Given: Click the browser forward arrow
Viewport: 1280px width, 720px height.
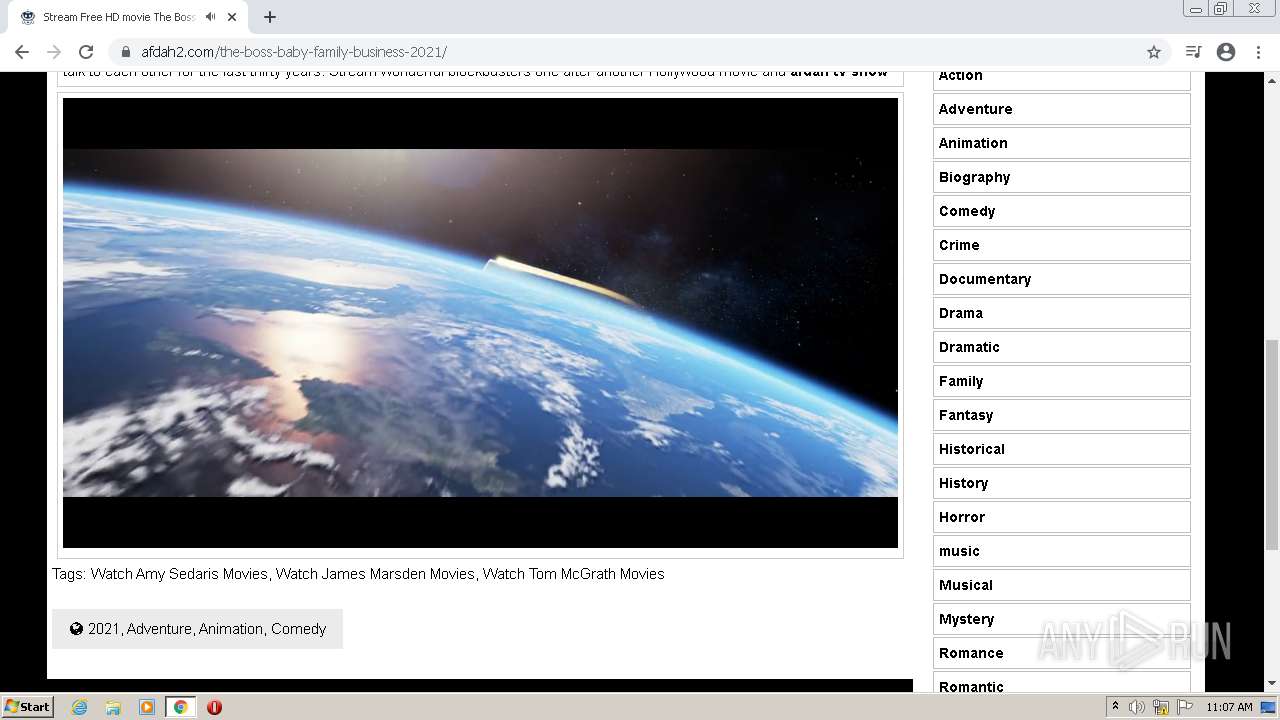Looking at the screenshot, I should [54, 52].
